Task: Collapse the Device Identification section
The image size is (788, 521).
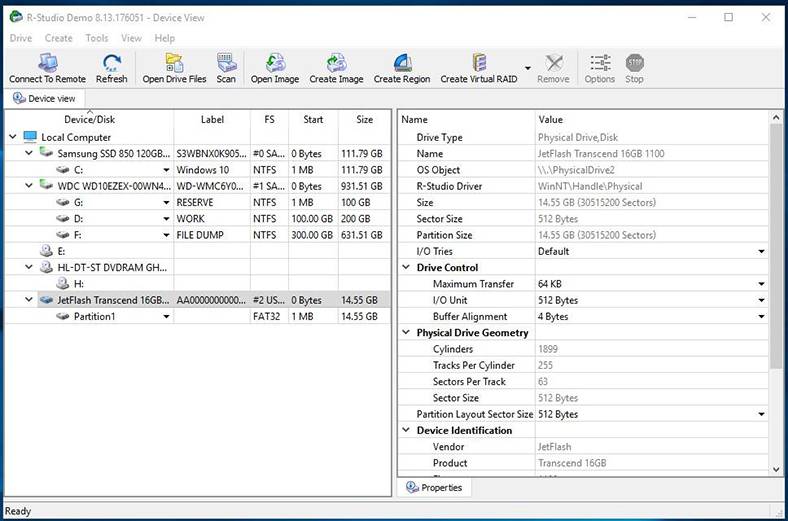Action: [x=406, y=430]
